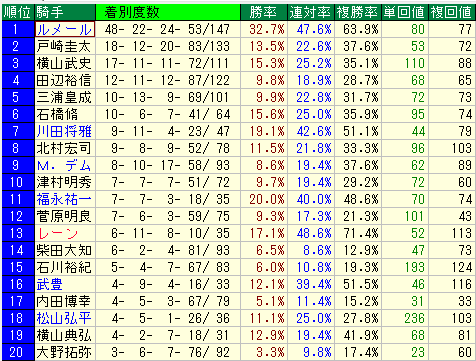Click the 勝率 column header
The image size is (476, 361).
coord(263,13)
